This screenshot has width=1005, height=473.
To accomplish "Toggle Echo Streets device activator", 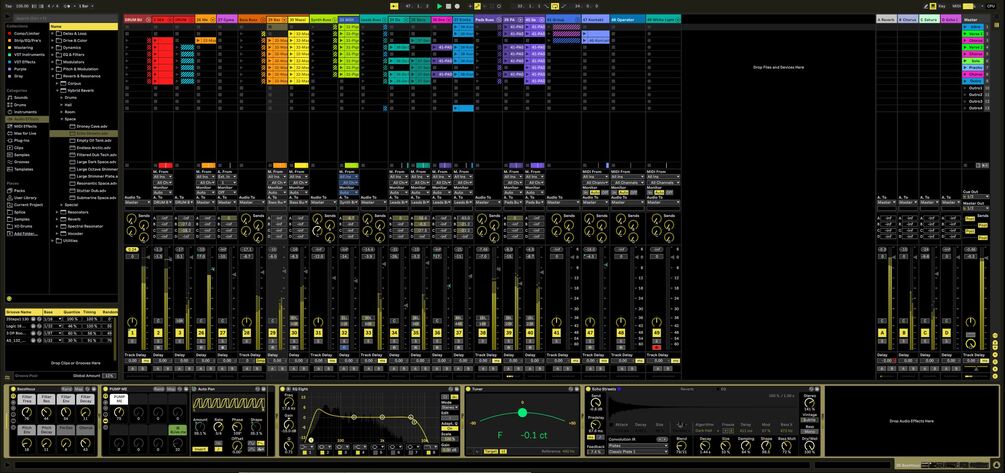I will pos(588,389).
